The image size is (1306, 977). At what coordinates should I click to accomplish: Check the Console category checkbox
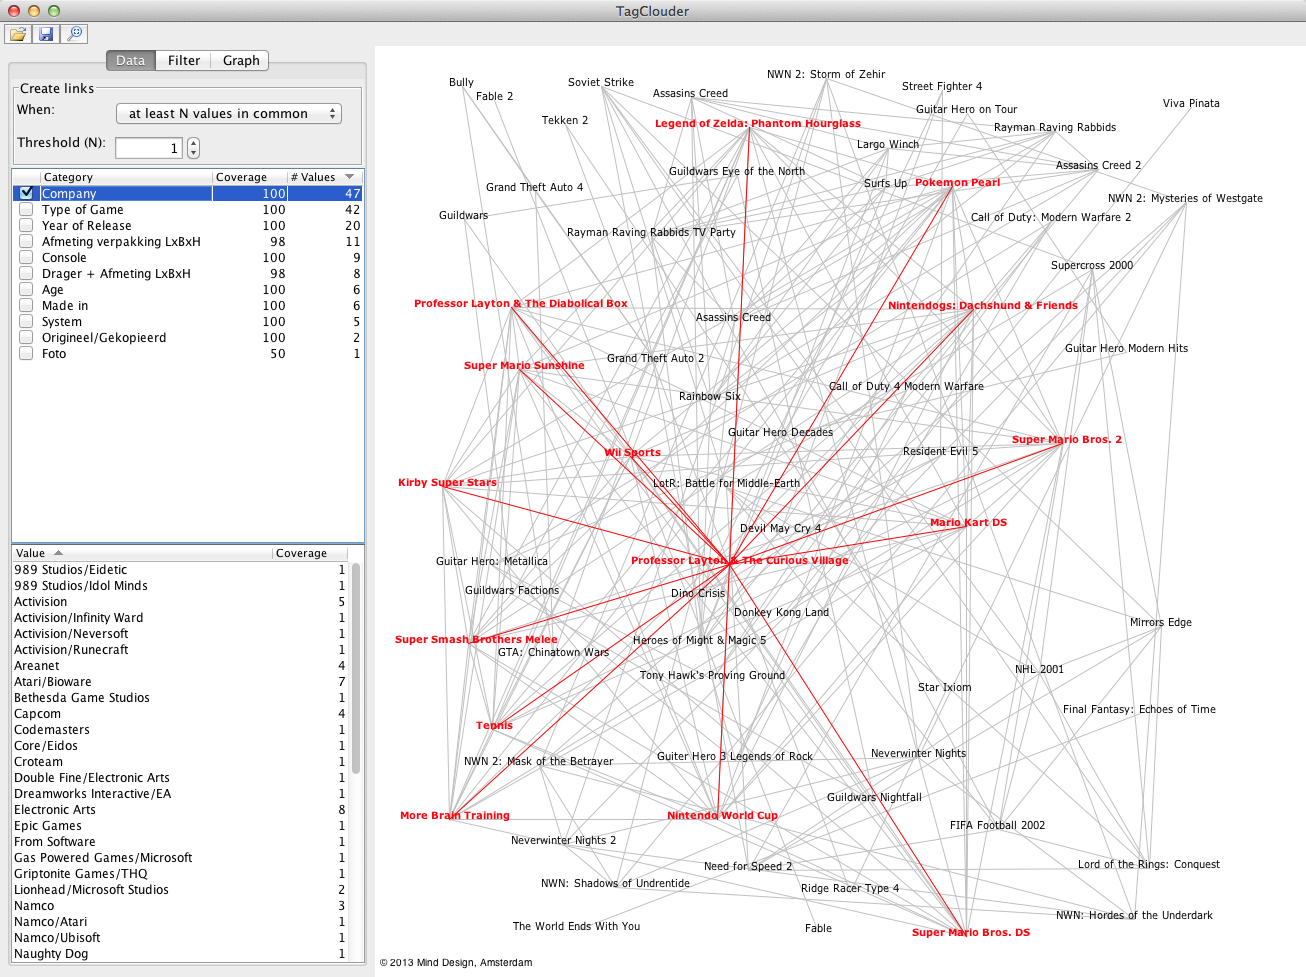coord(26,258)
